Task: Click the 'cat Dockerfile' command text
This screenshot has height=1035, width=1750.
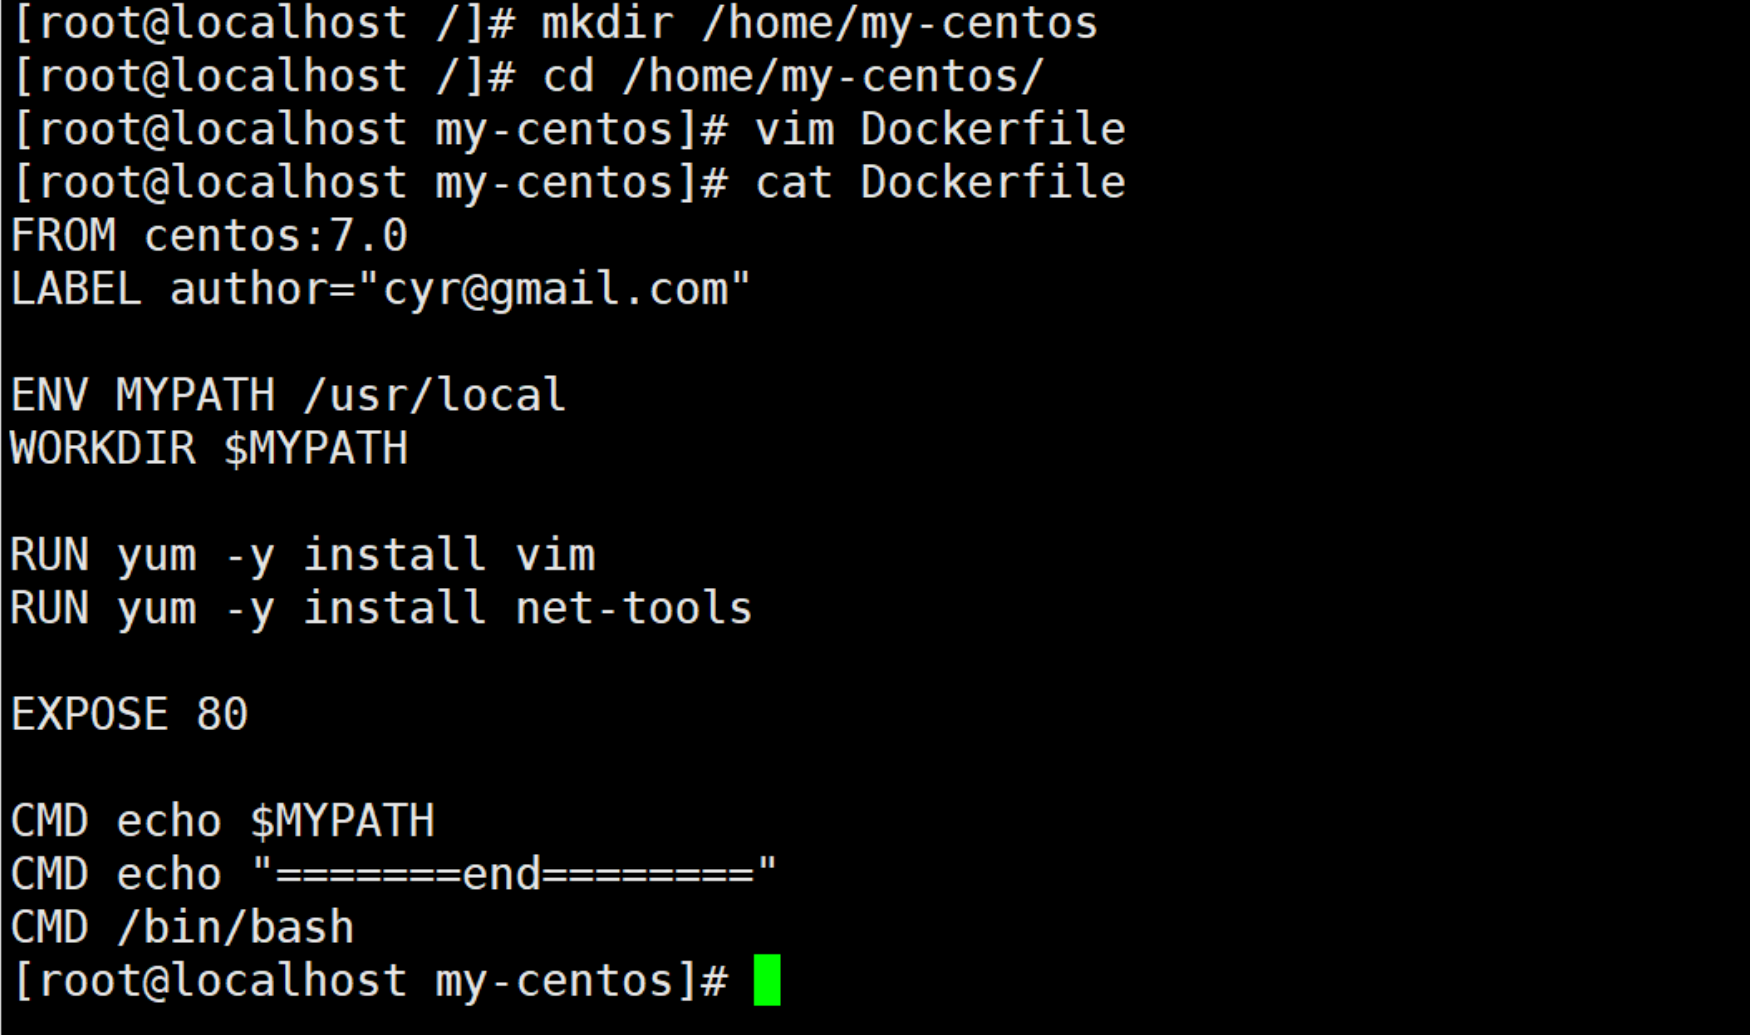Action: point(940,182)
